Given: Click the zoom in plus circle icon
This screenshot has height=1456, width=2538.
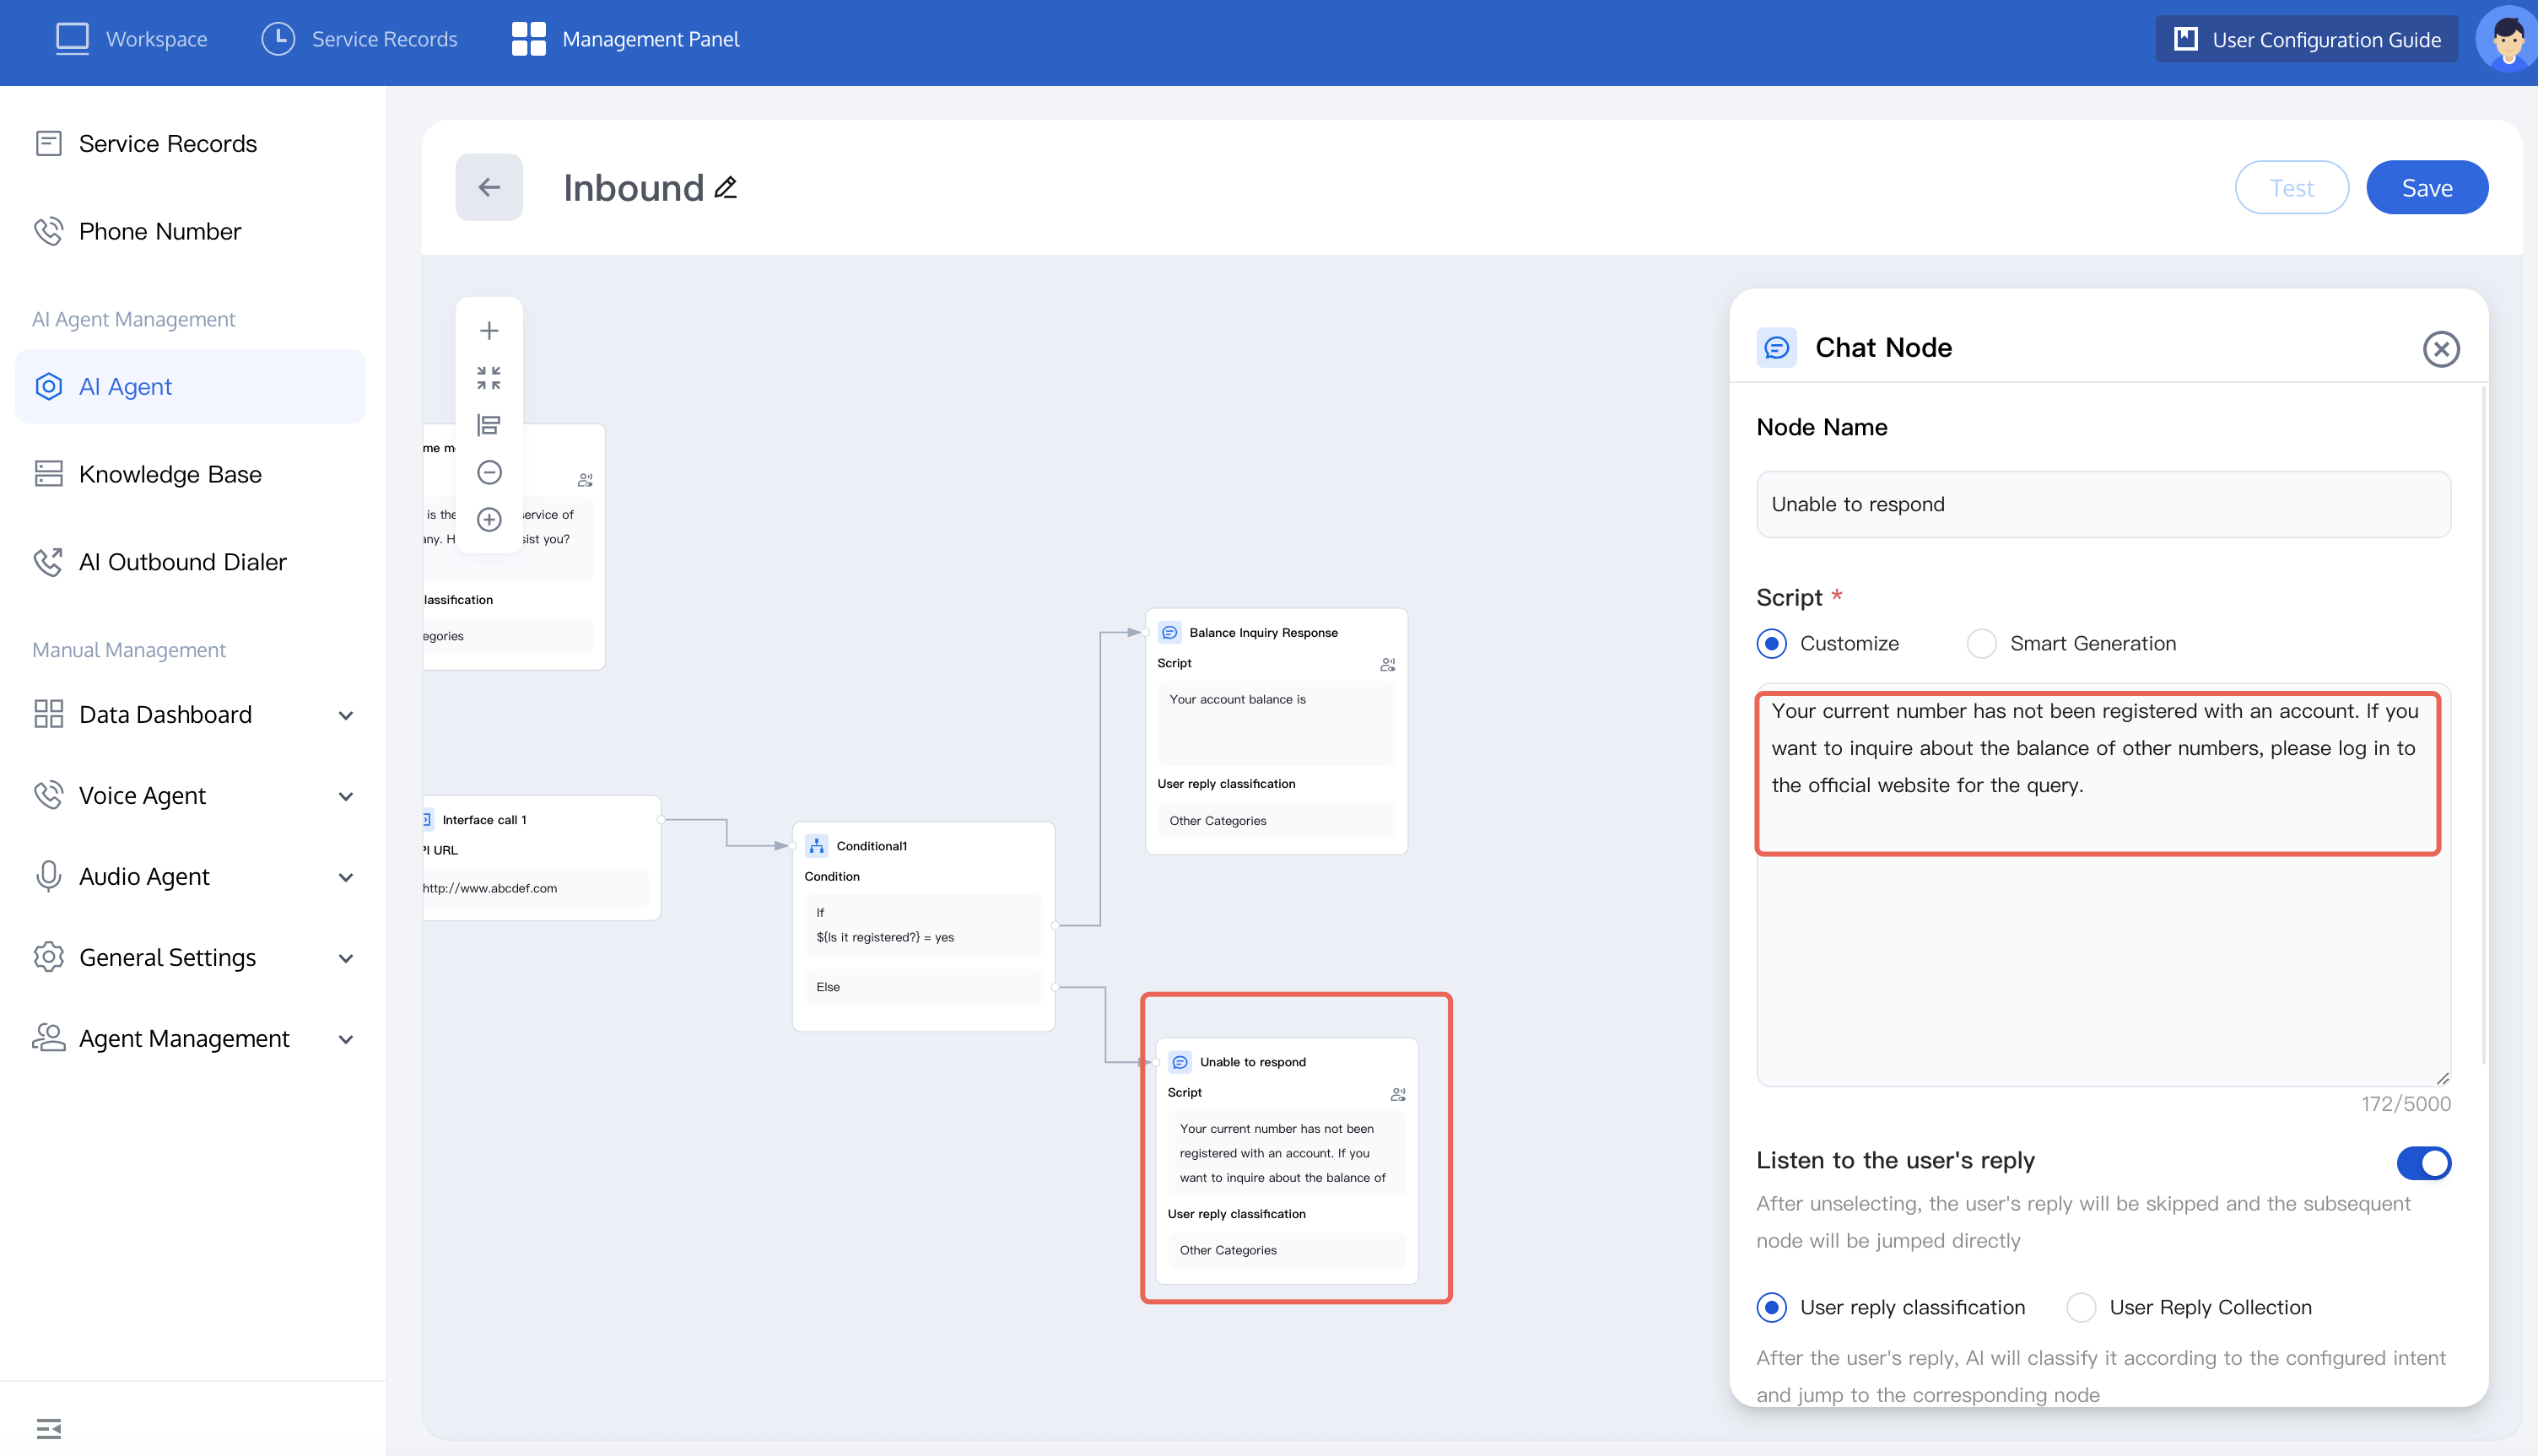Looking at the screenshot, I should click(x=489, y=519).
